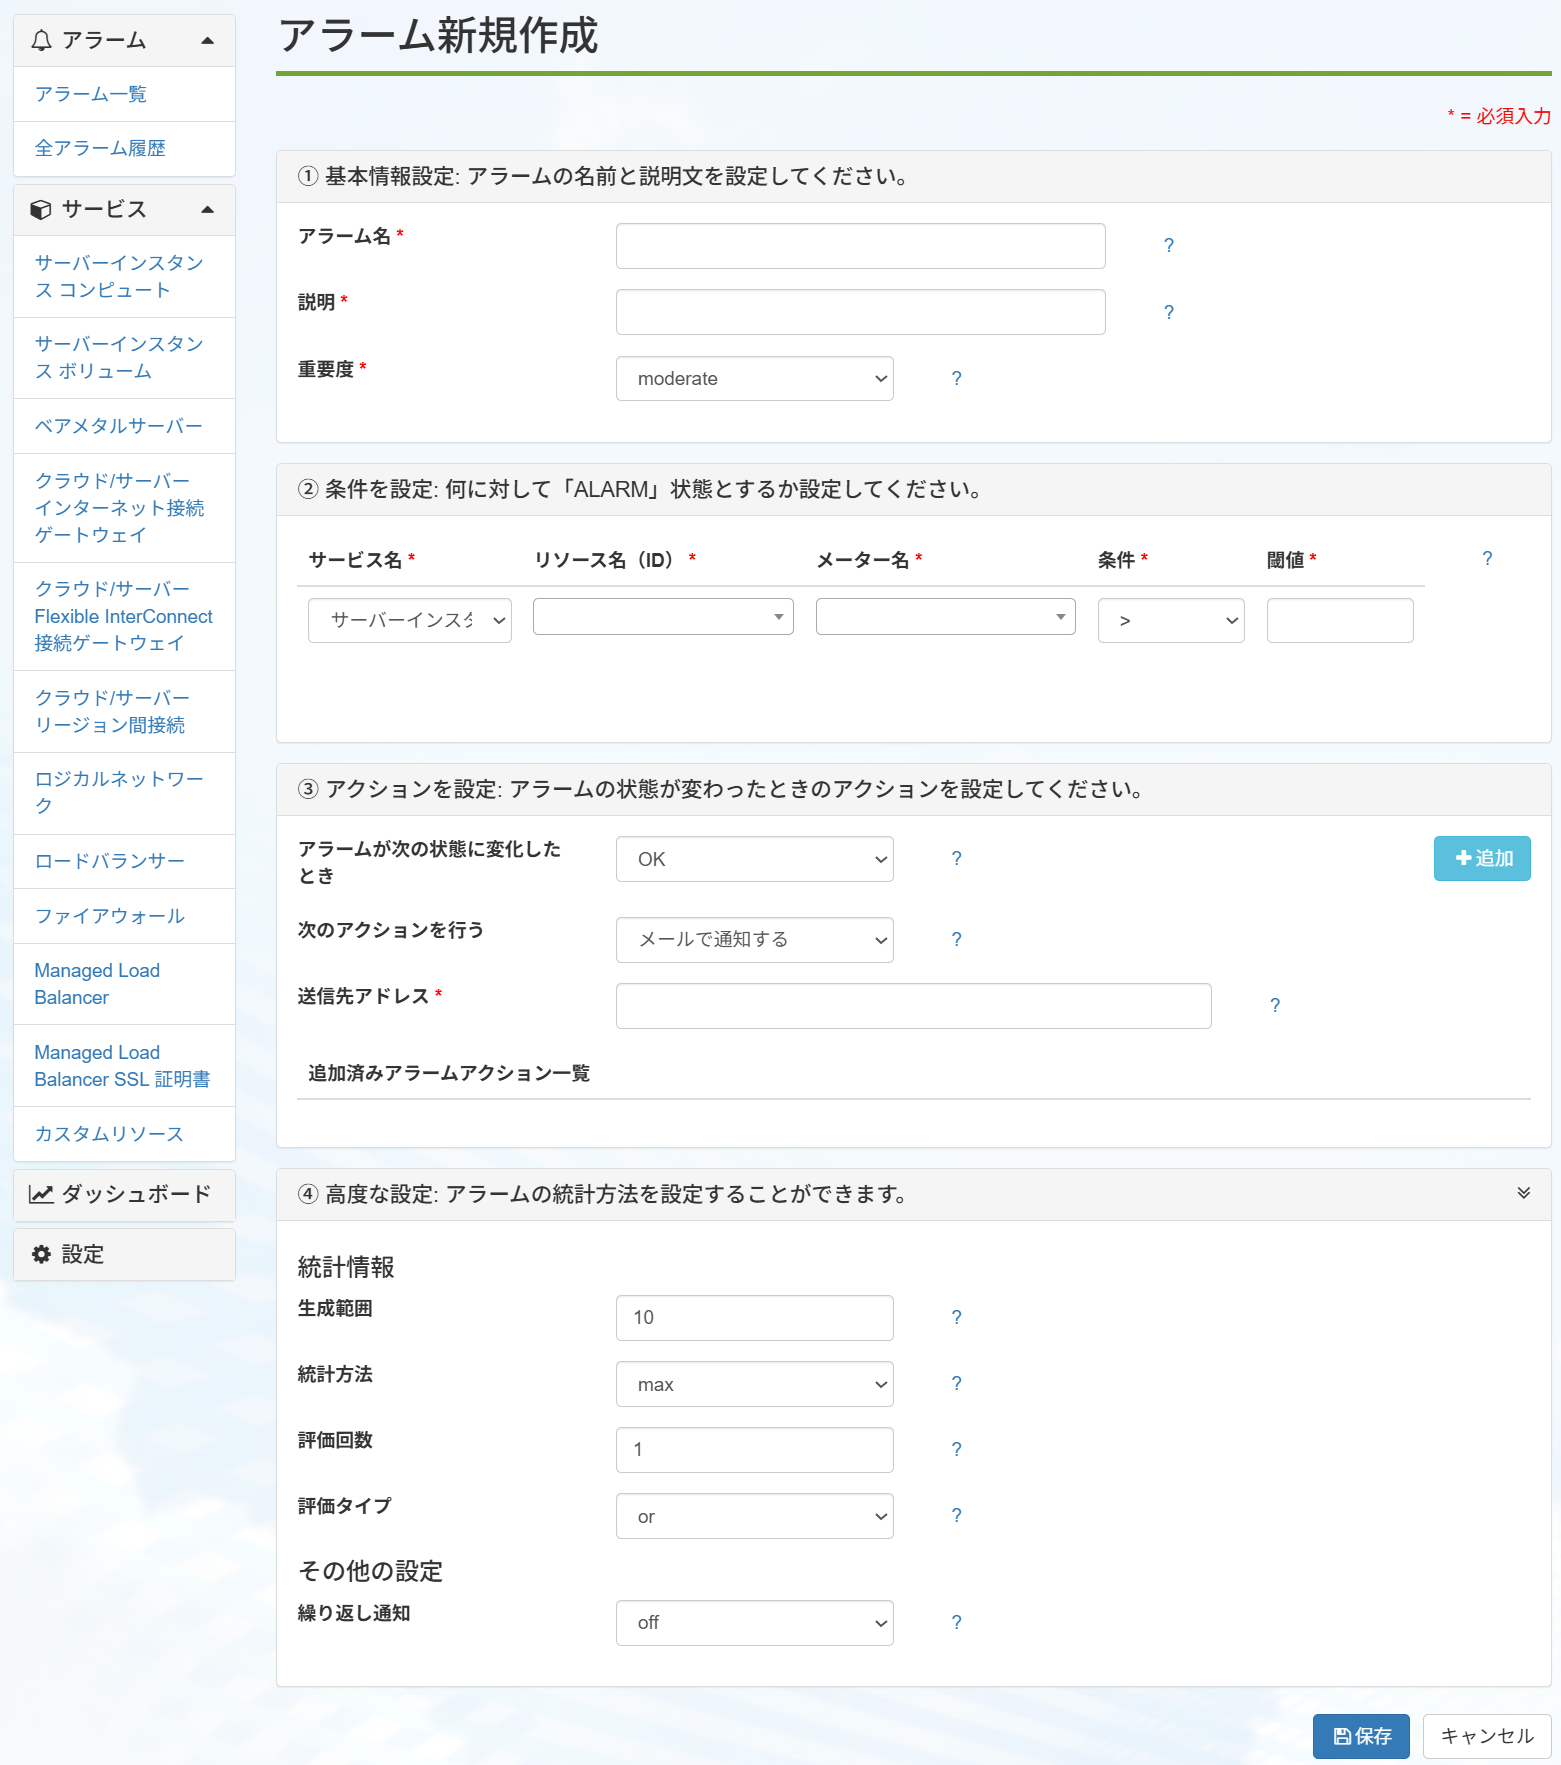Click the help icon next to 繰り返し通知
Viewport: 1561px width, 1765px height.
956,1623
